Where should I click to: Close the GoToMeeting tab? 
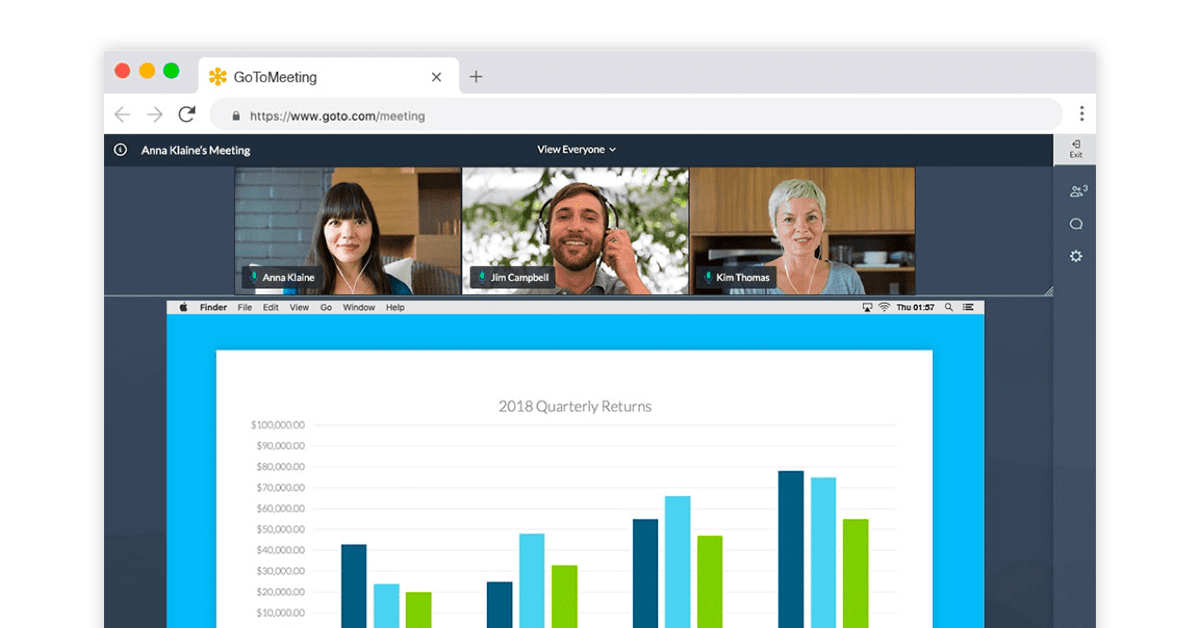pyautogui.click(x=436, y=77)
